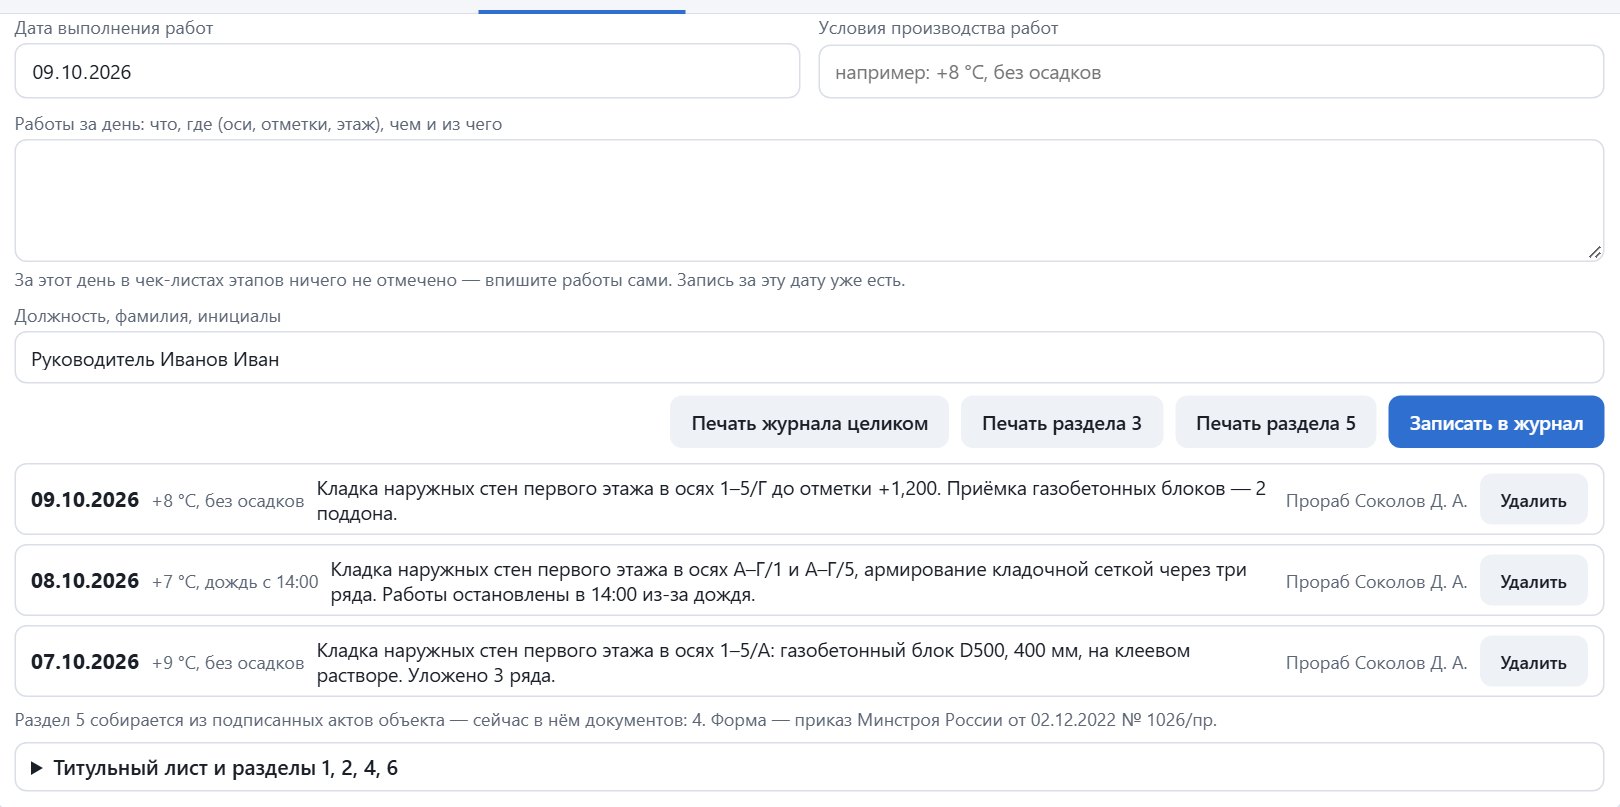Screen dimensions: 1620x807
Task: Click the label 'Условия производства работ'
Action: (938, 28)
